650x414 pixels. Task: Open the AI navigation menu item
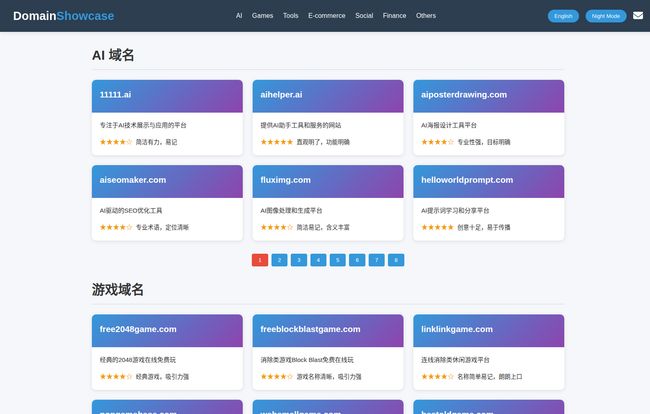(239, 16)
